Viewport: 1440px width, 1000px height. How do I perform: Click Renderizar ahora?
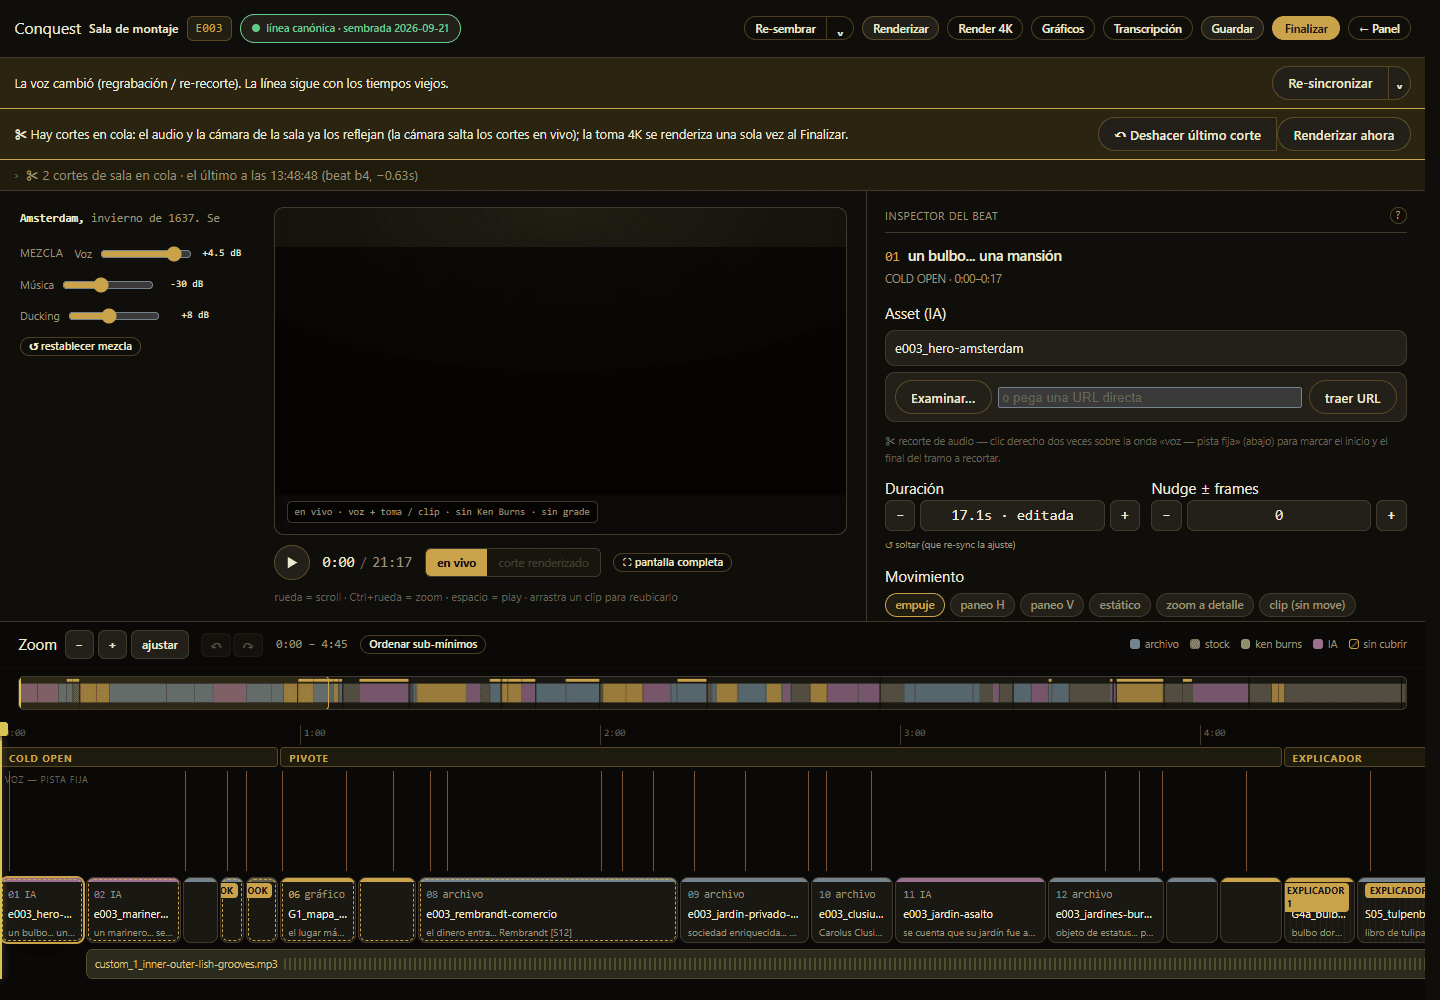(x=1343, y=135)
